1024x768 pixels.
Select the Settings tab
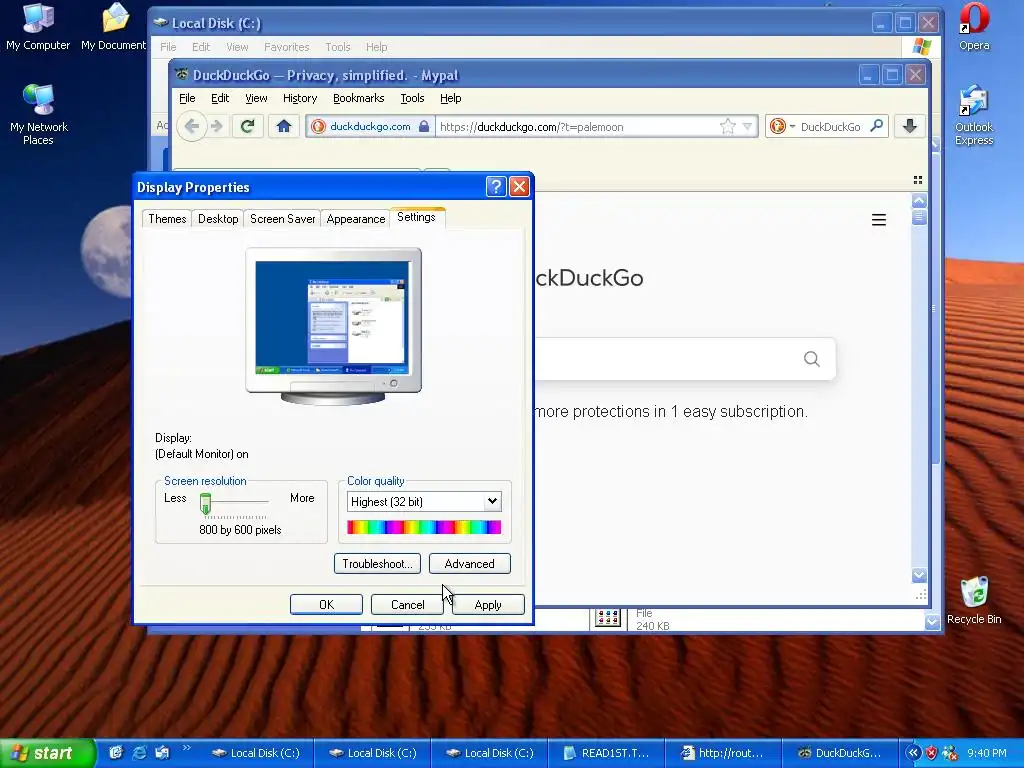click(x=417, y=217)
